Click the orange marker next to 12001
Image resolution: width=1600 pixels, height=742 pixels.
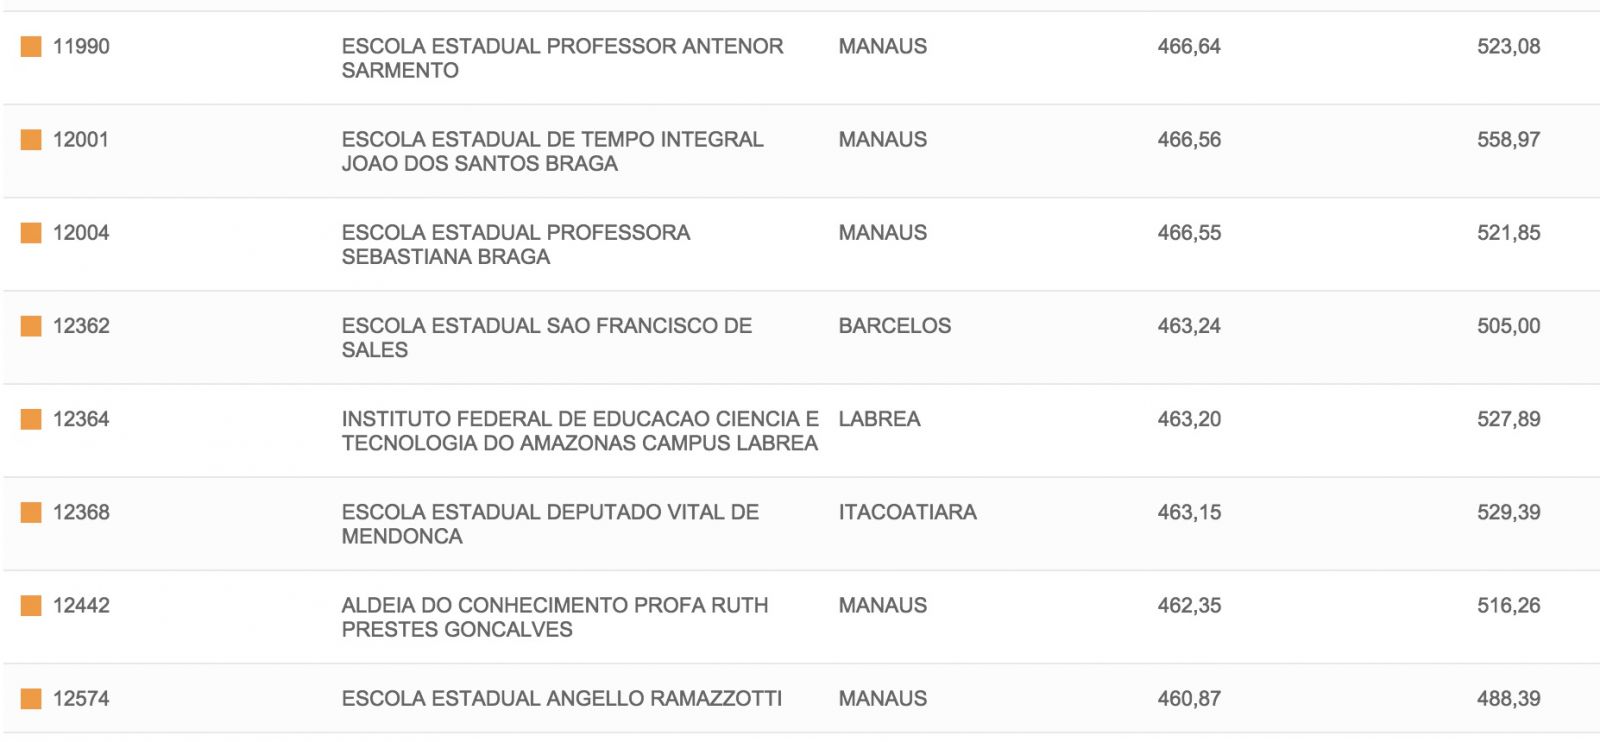pyautogui.click(x=31, y=139)
